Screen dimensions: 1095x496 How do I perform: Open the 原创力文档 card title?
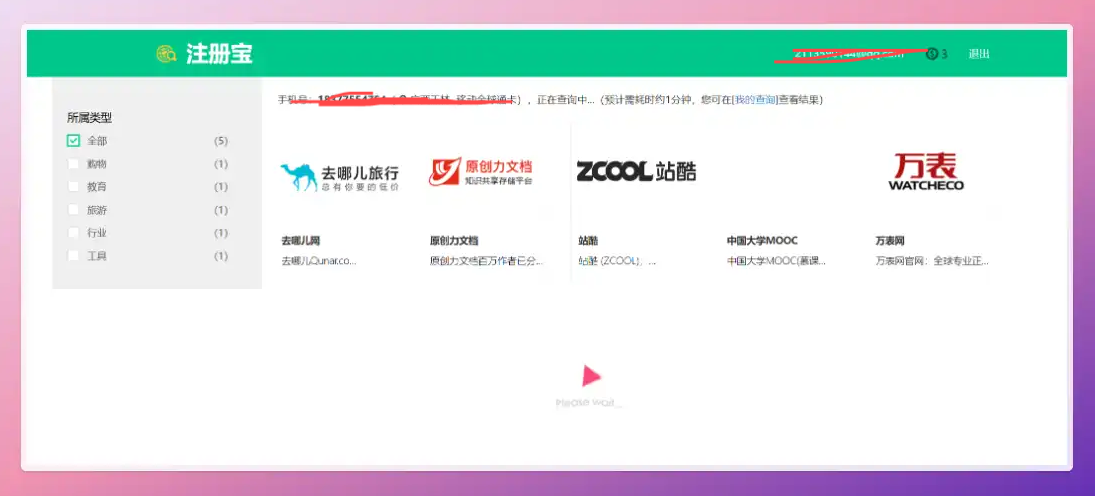[454, 241]
